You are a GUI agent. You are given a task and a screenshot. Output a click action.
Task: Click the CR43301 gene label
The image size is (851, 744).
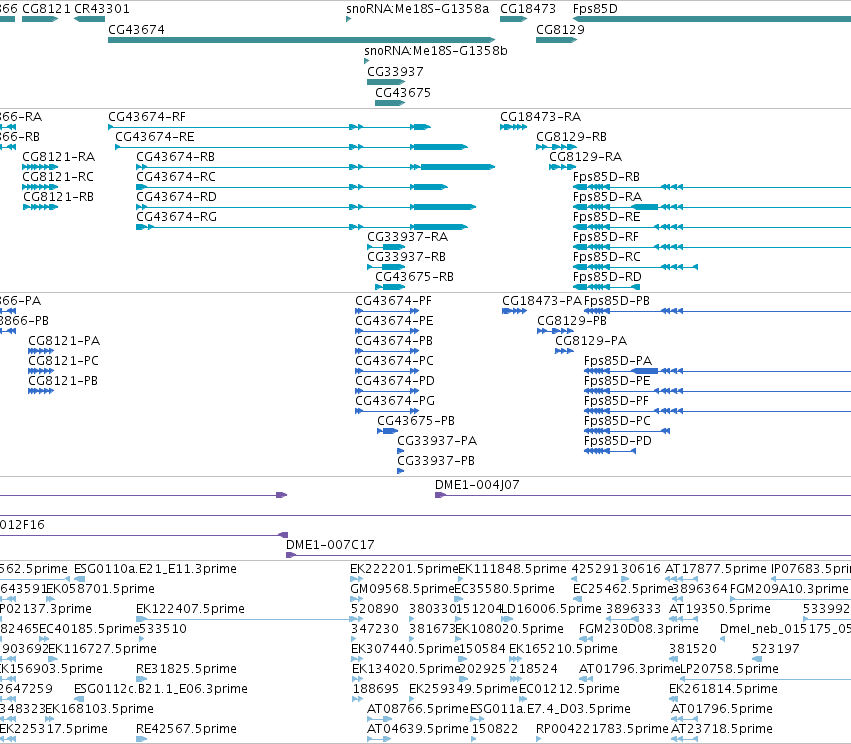pos(101,9)
